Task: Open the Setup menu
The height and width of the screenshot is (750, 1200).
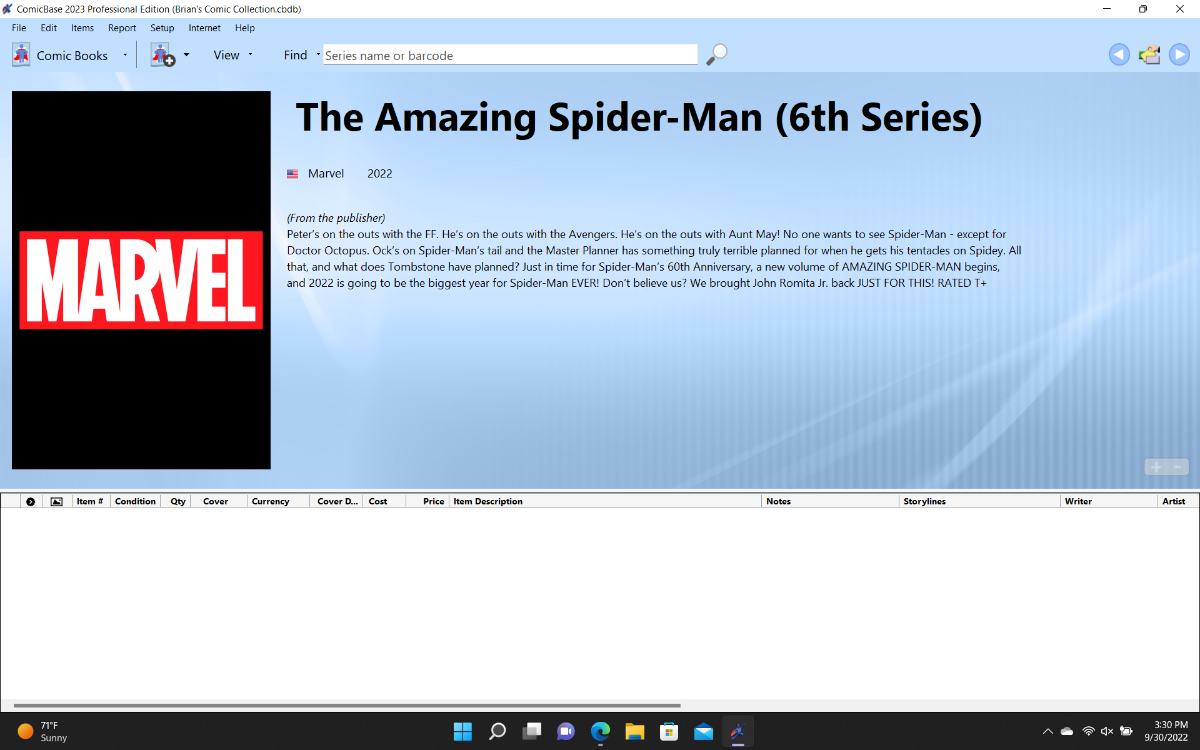Action: point(162,28)
